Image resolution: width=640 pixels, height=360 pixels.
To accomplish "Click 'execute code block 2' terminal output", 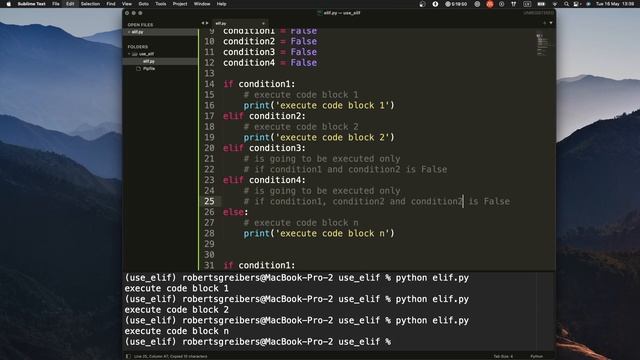I will 177,310.
